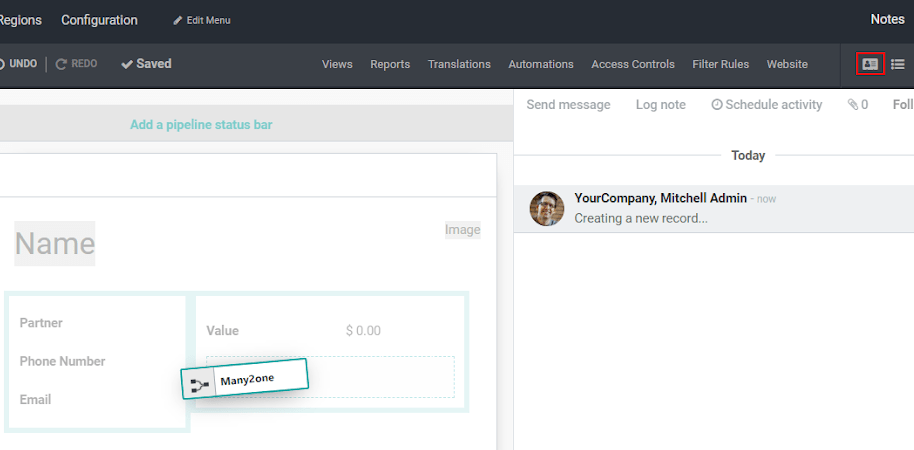Switch to the list view icon
Screen dimensions: 914x450
[x=898, y=64]
